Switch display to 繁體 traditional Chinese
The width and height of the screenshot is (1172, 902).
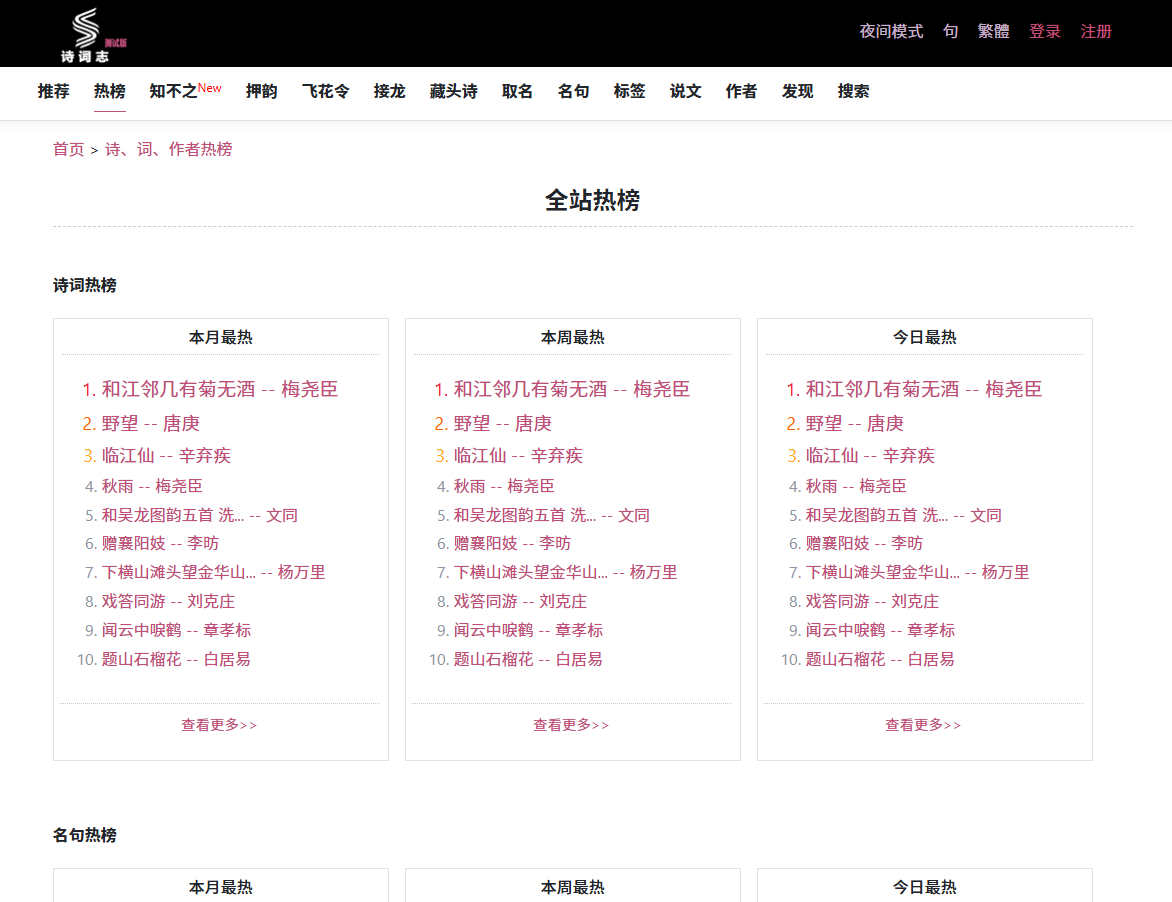coord(993,31)
